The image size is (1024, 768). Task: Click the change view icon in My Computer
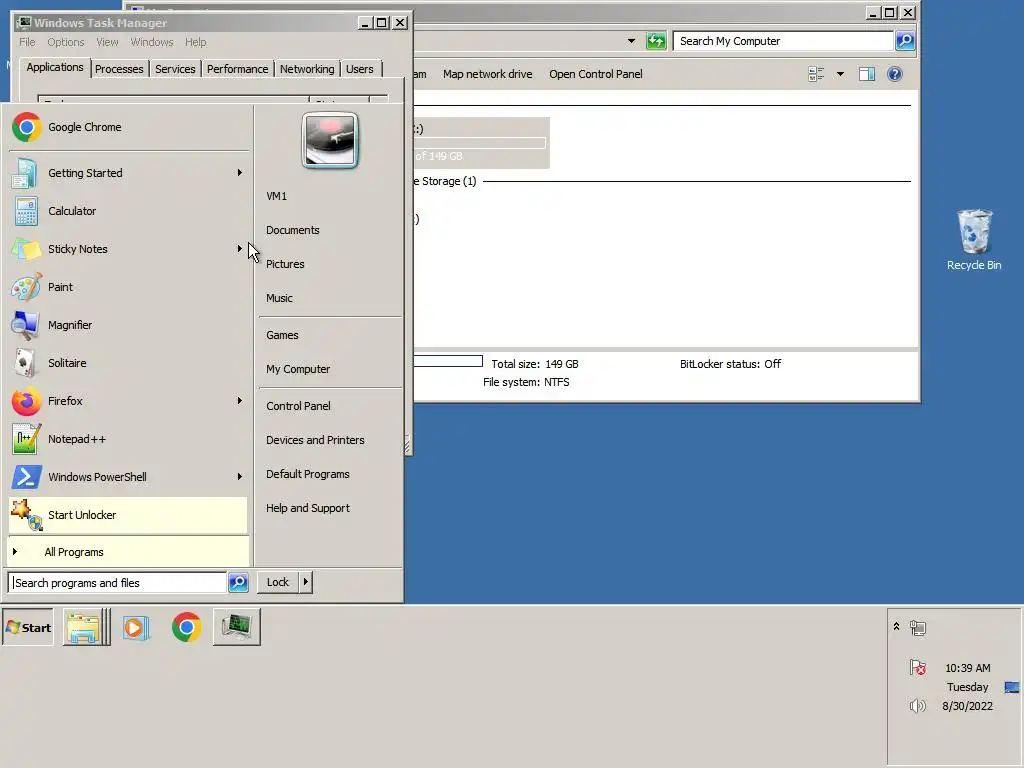point(816,74)
